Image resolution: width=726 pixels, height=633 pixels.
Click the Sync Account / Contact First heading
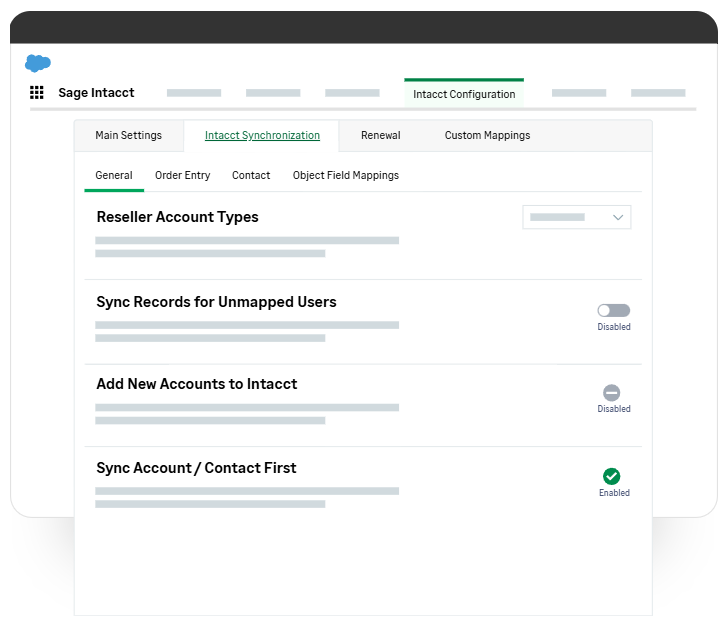[x=196, y=468]
